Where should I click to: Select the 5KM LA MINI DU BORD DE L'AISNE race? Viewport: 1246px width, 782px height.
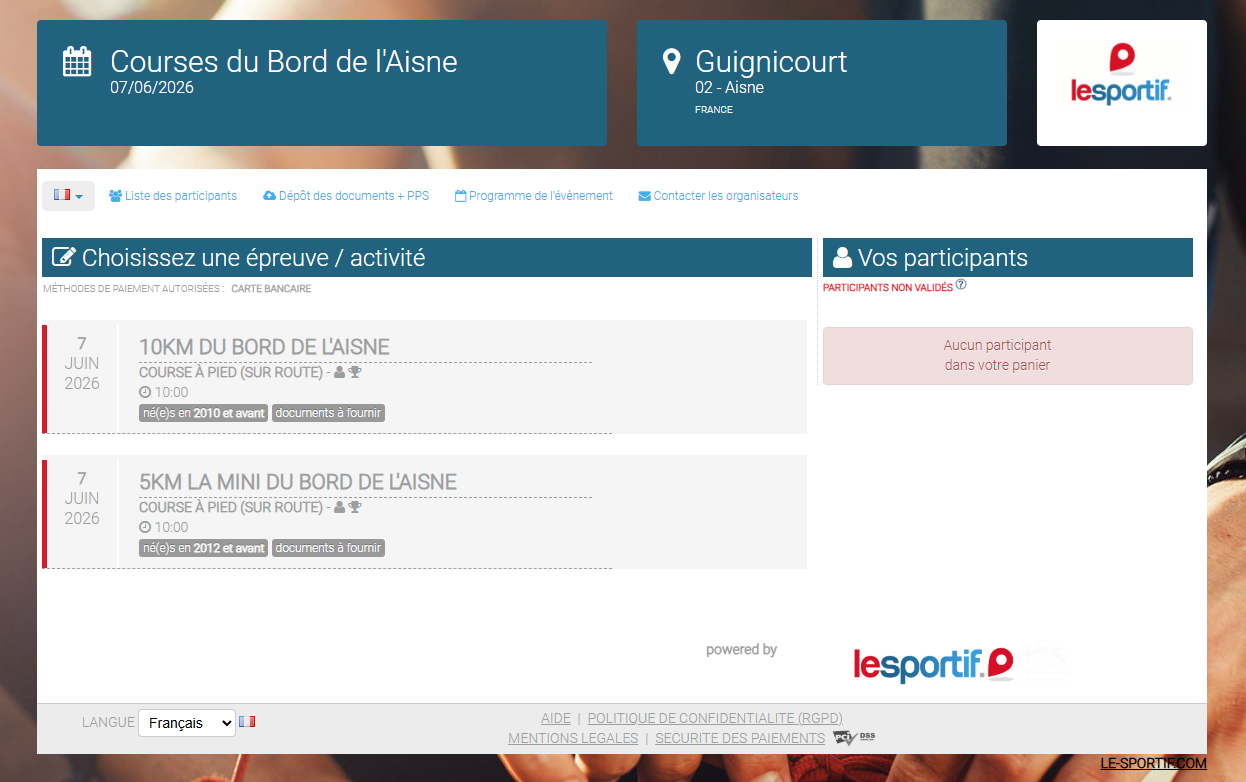[x=297, y=482]
